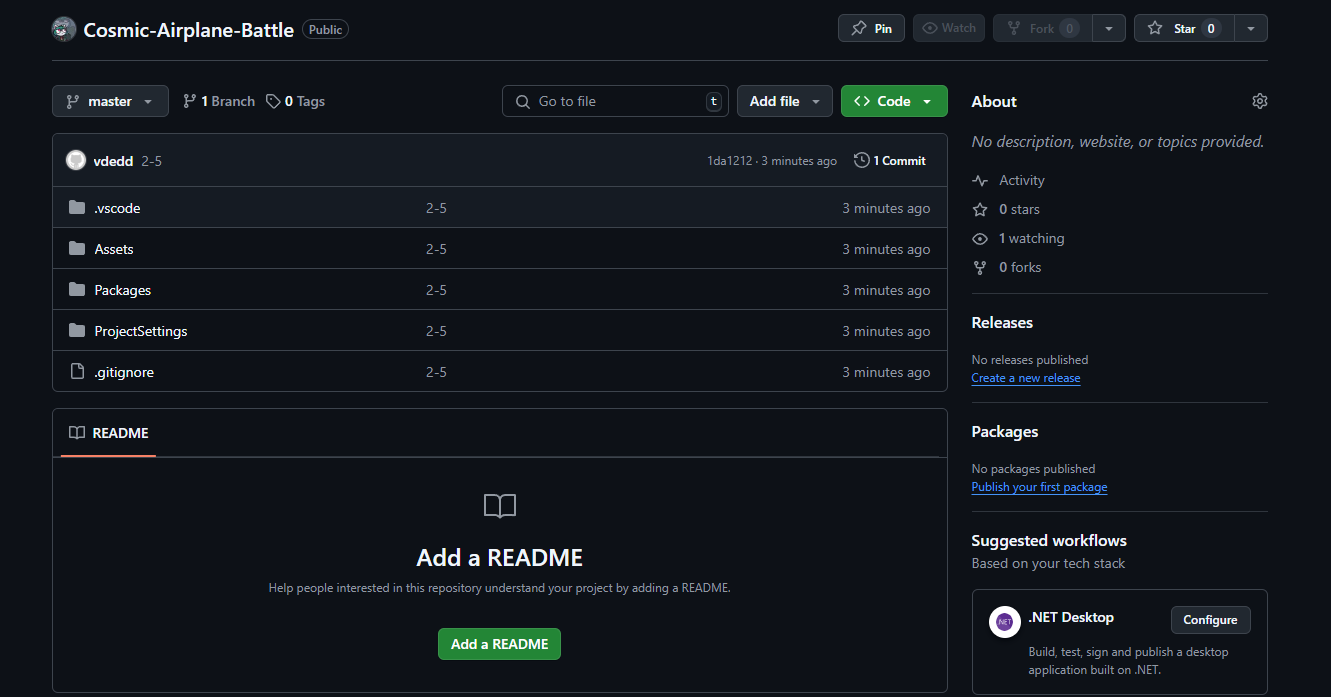Screen dimensions: 1331x697
Task: Open the Assets folder
Action: click(x=114, y=249)
